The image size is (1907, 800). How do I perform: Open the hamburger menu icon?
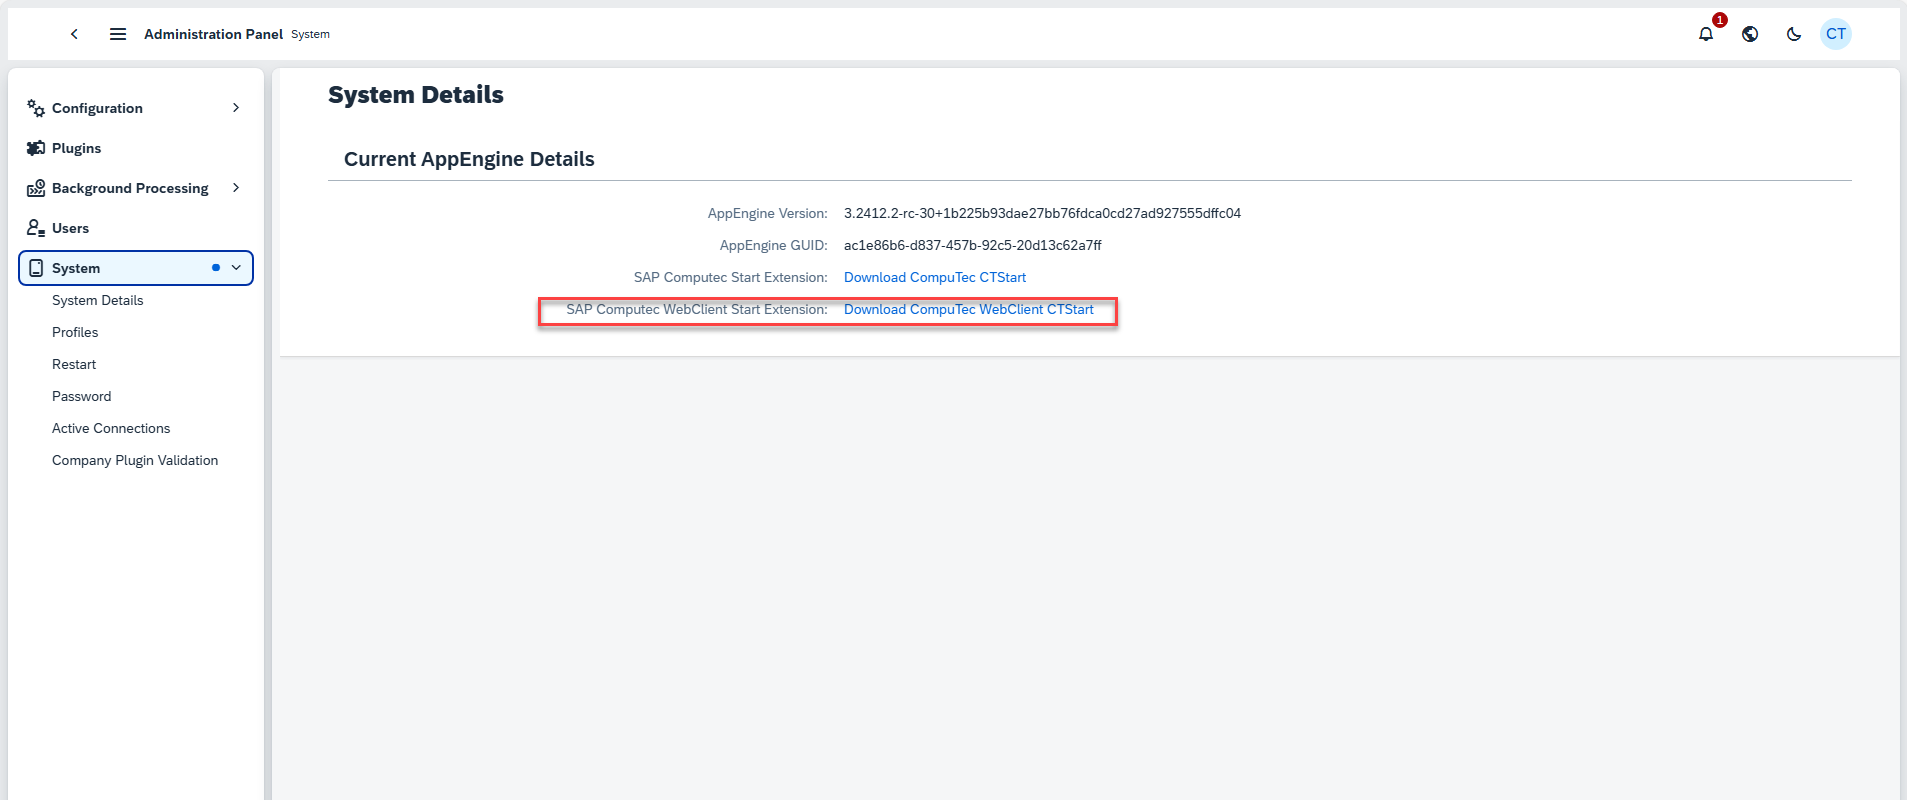click(x=118, y=34)
